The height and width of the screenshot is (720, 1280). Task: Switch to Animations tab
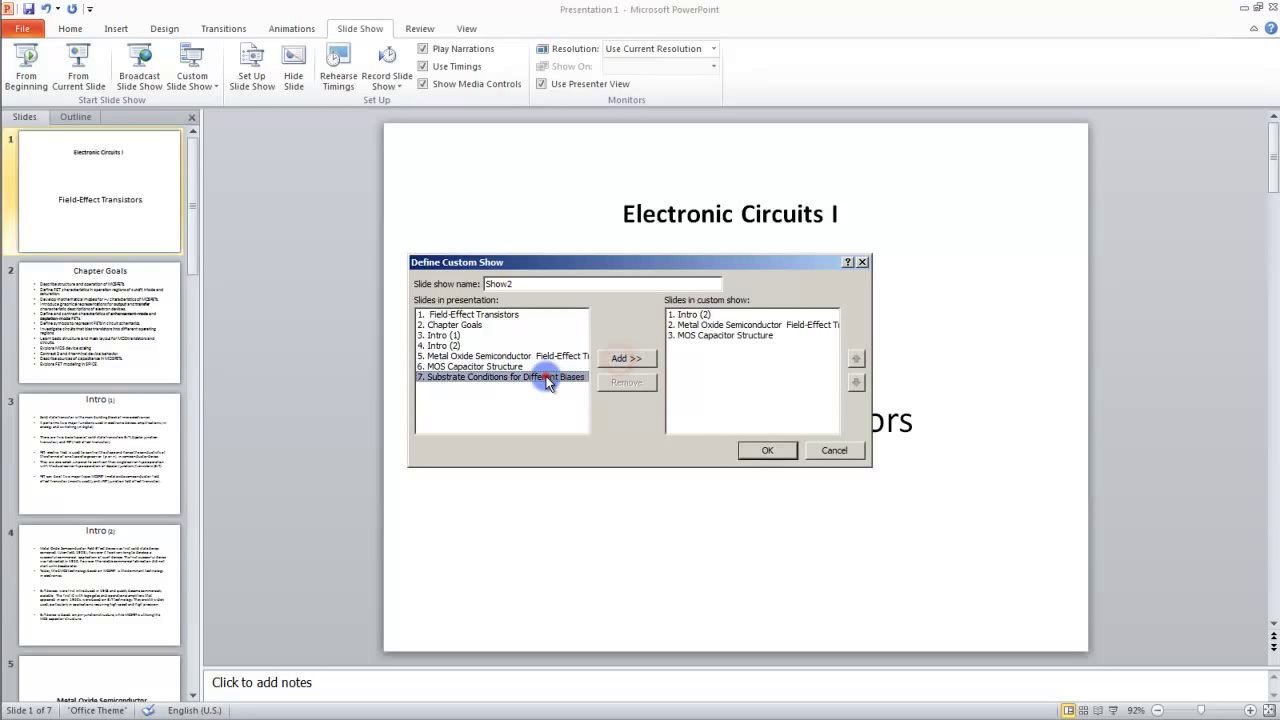coord(291,29)
